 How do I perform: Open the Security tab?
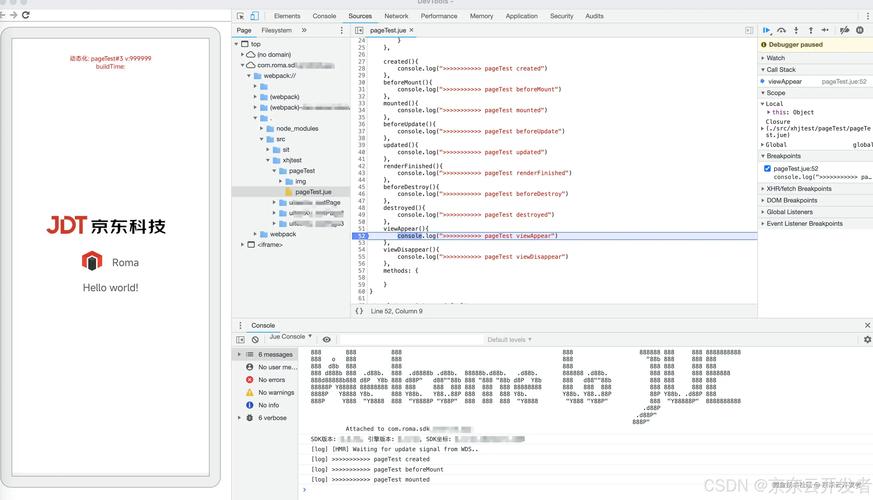tap(561, 16)
